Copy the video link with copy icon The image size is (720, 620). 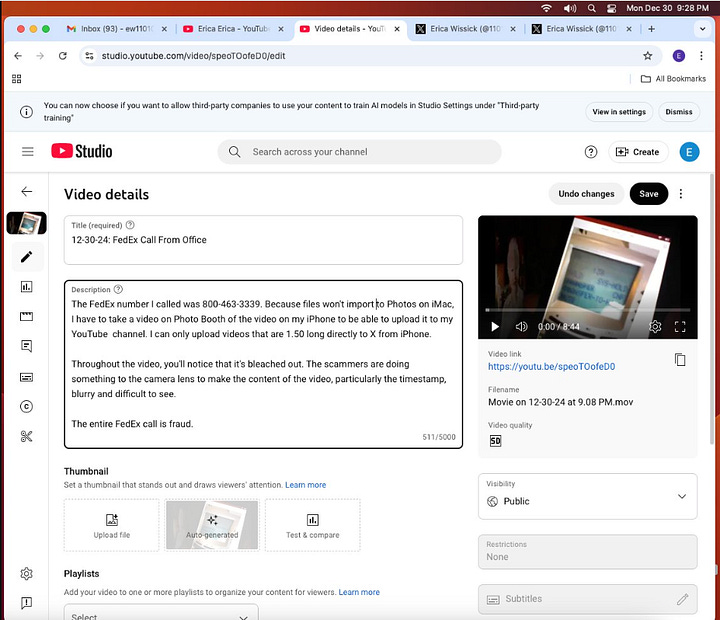[680, 360]
